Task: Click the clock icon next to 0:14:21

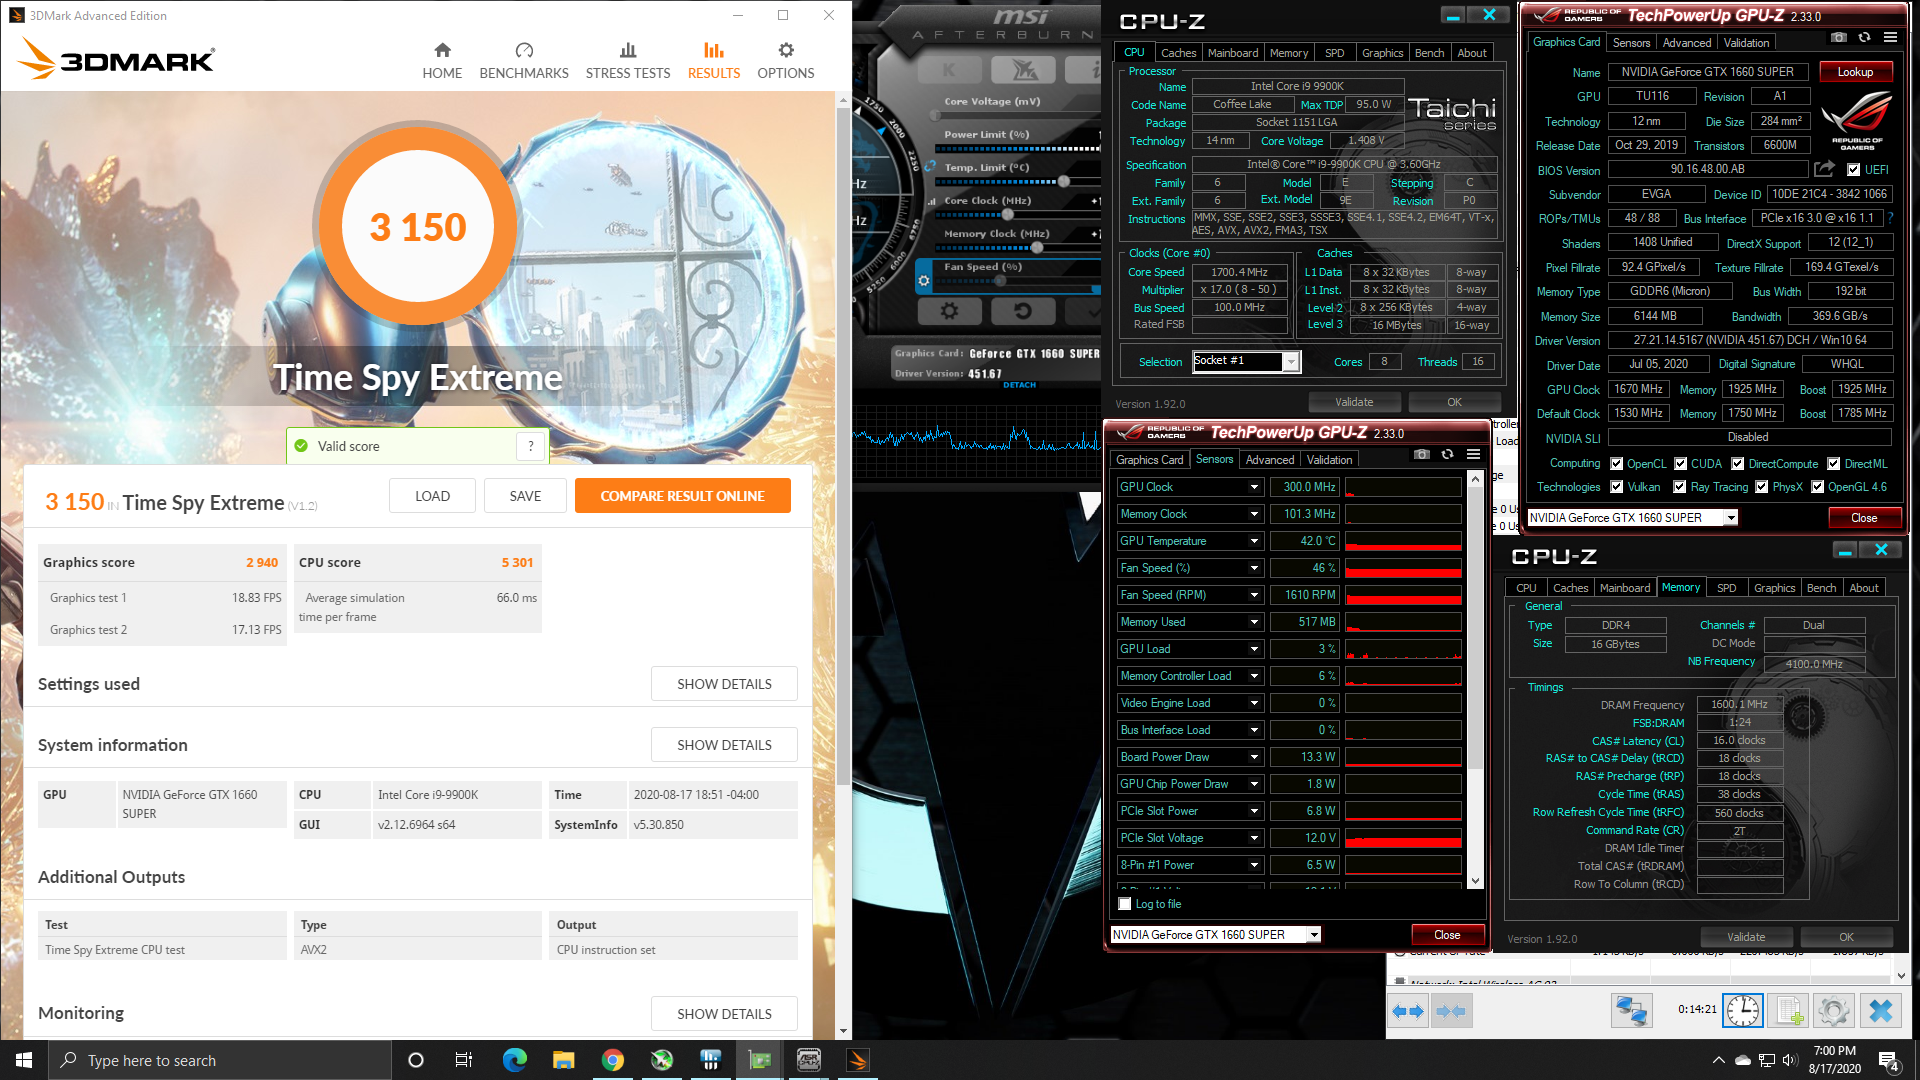Action: 1743,1011
